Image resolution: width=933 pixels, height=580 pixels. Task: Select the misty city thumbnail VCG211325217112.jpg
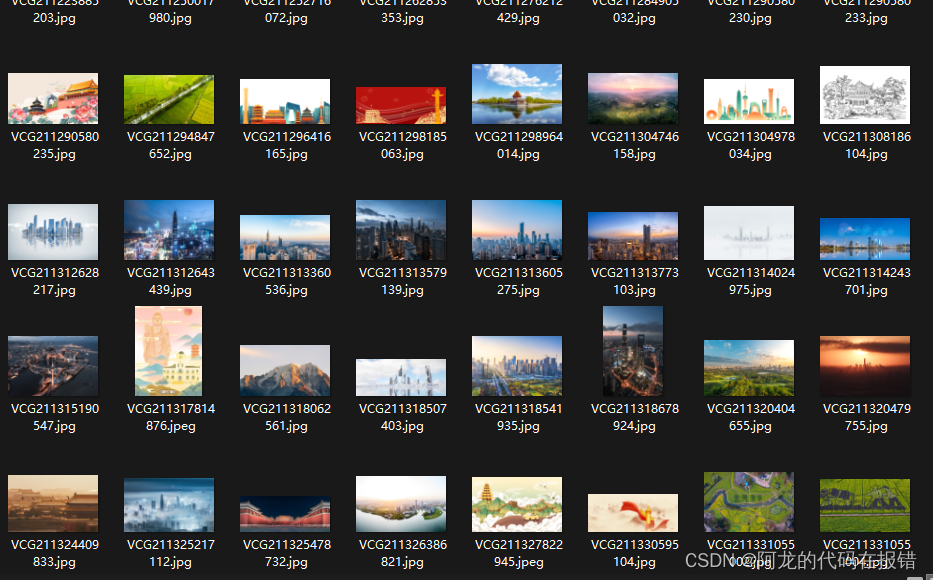pos(169,504)
